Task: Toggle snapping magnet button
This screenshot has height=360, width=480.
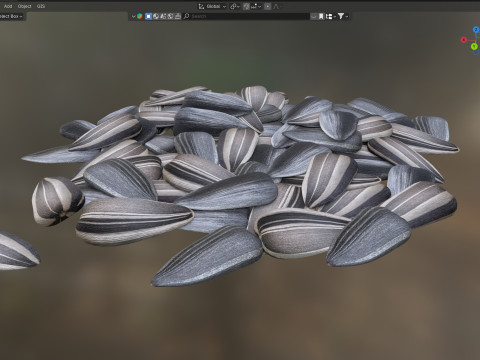Action: (246, 6)
